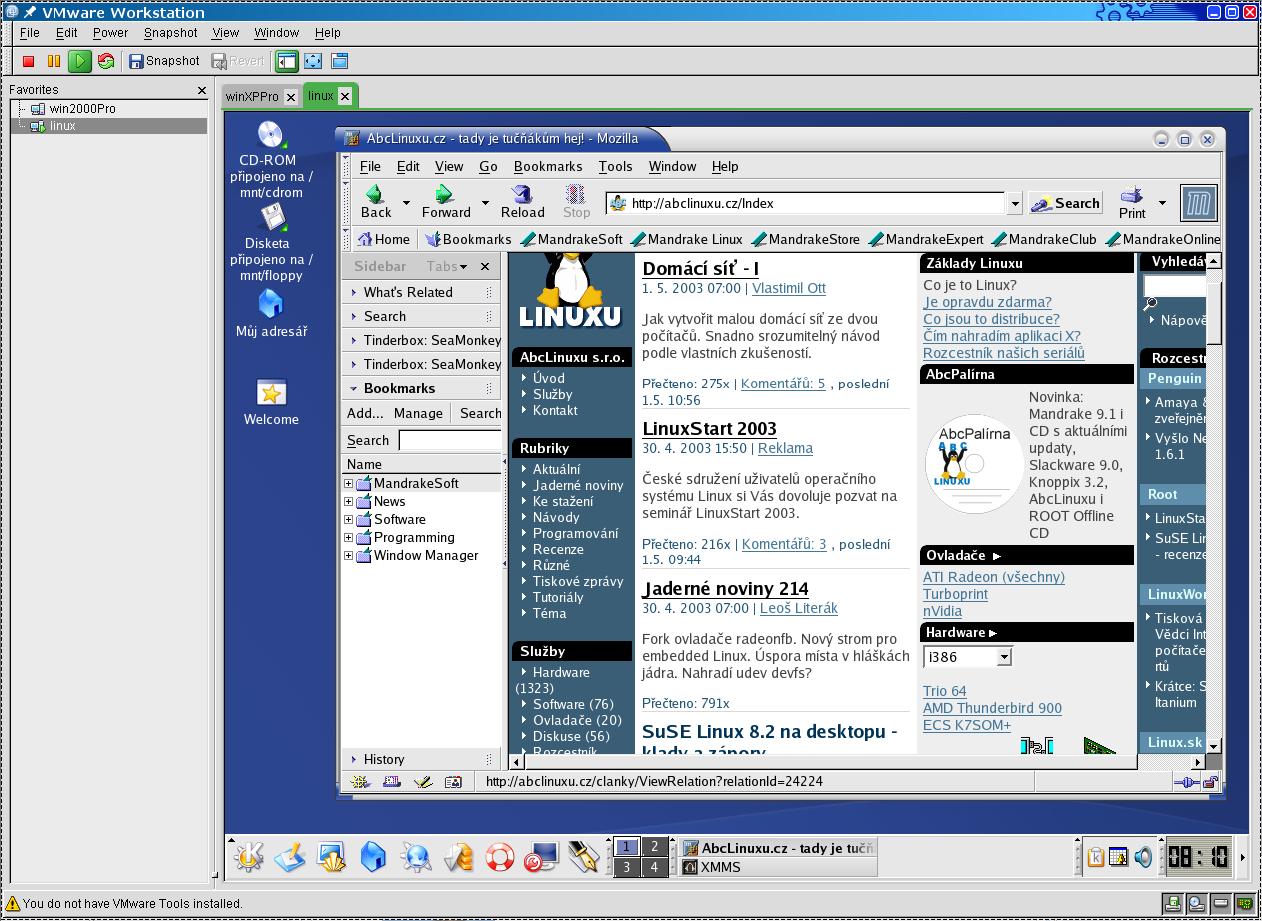Click the sidebar bookmarks Search field

(x=450, y=440)
